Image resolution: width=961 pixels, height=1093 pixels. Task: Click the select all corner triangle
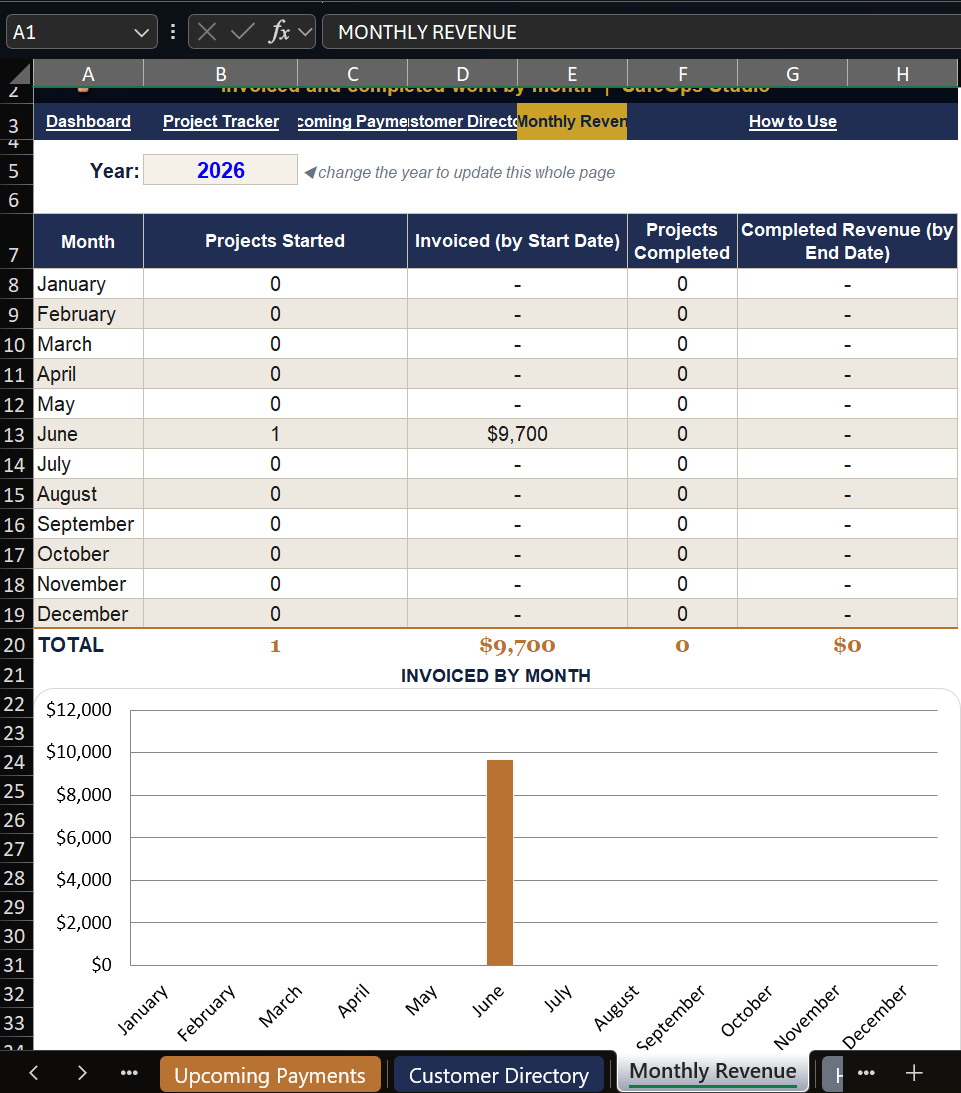[19, 74]
